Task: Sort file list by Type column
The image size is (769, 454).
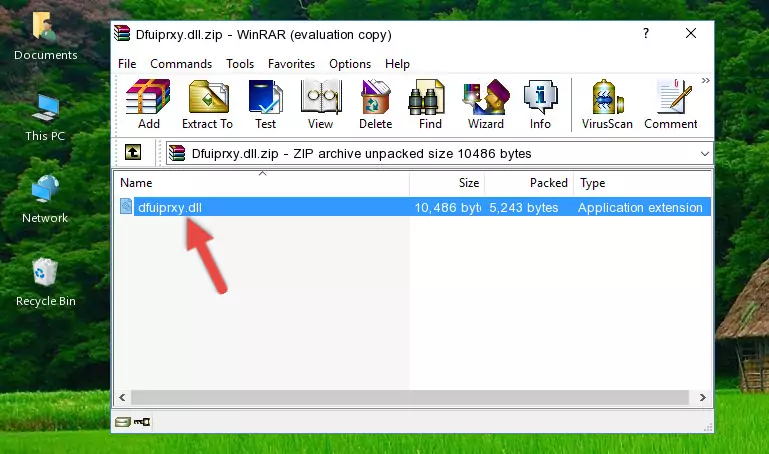Action: coord(642,183)
